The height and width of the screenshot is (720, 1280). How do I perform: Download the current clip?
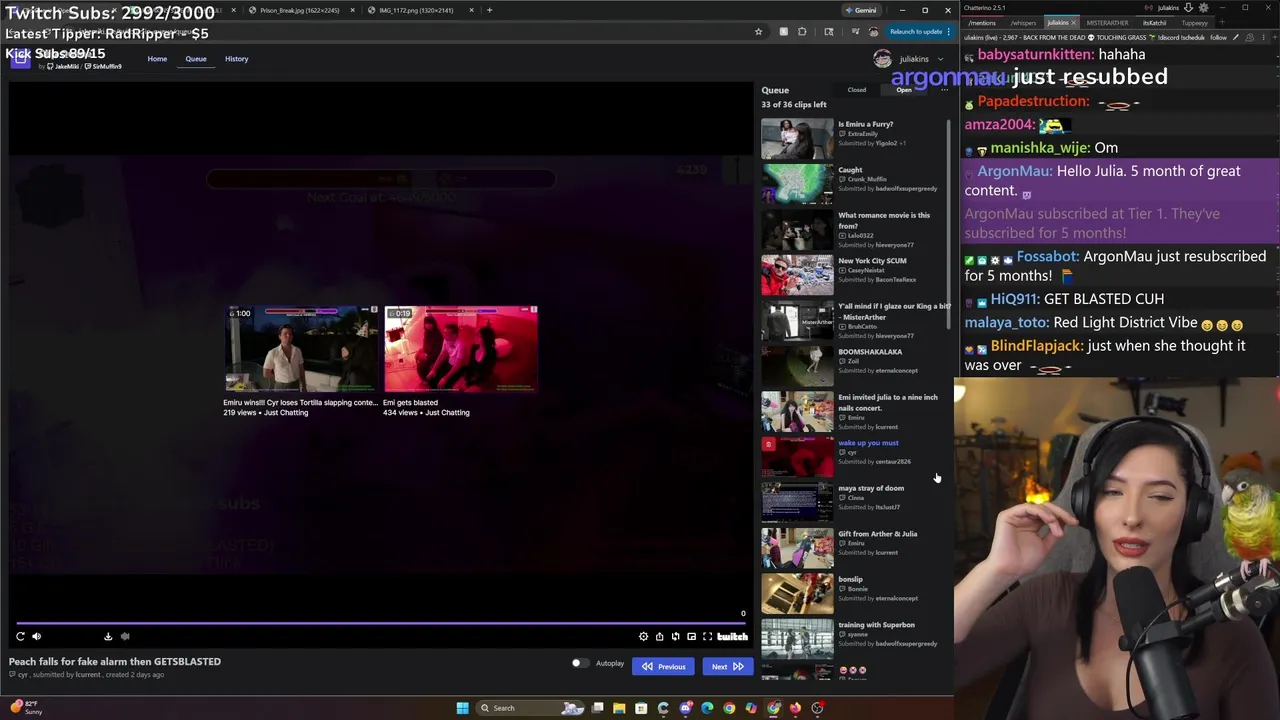click(x=108, y=636)
